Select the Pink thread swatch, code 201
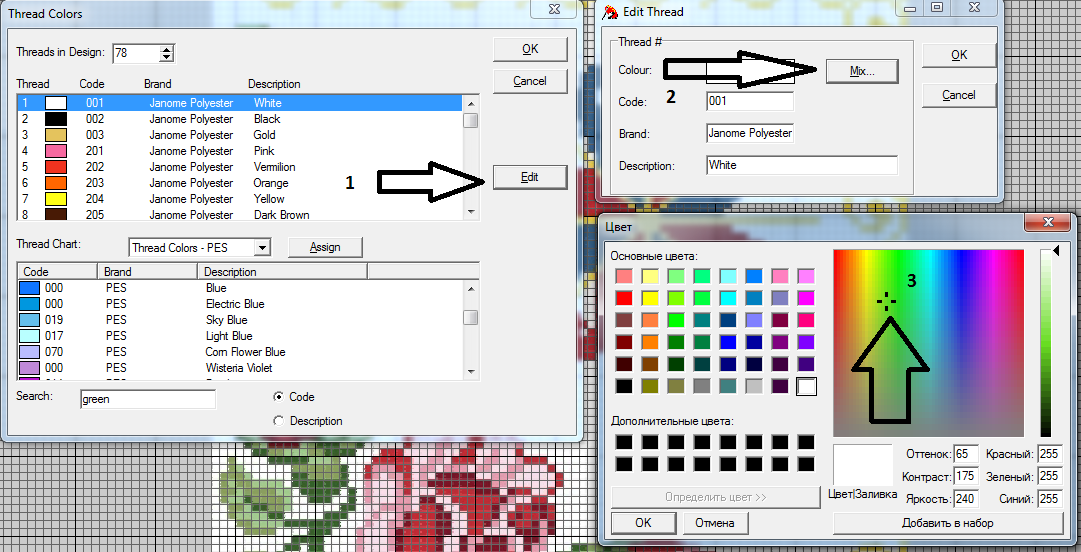 click(55, 151)
